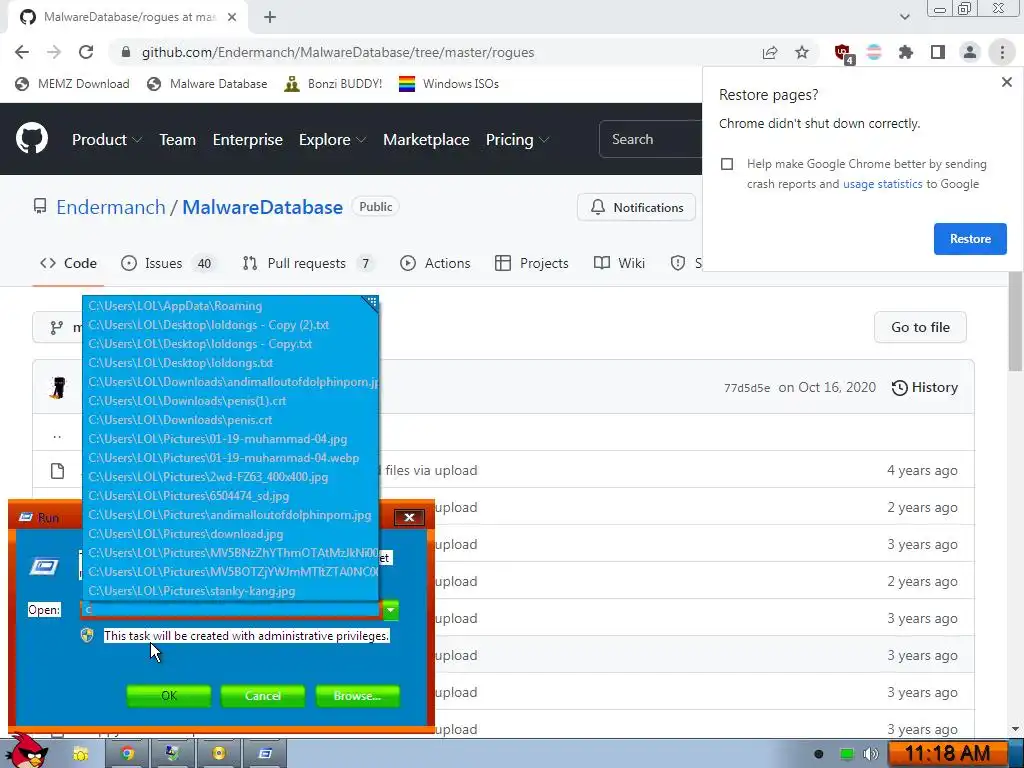Open the Endermanch owner link
This screenshot has width=1024, height=768.
(111, 207)
